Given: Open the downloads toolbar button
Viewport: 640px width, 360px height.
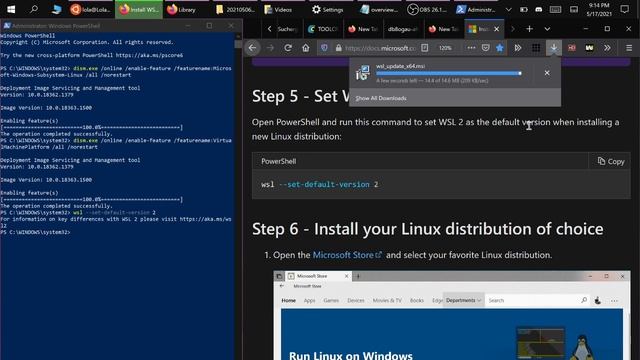Looking at the screenshot, I should (x=554, y=48).
